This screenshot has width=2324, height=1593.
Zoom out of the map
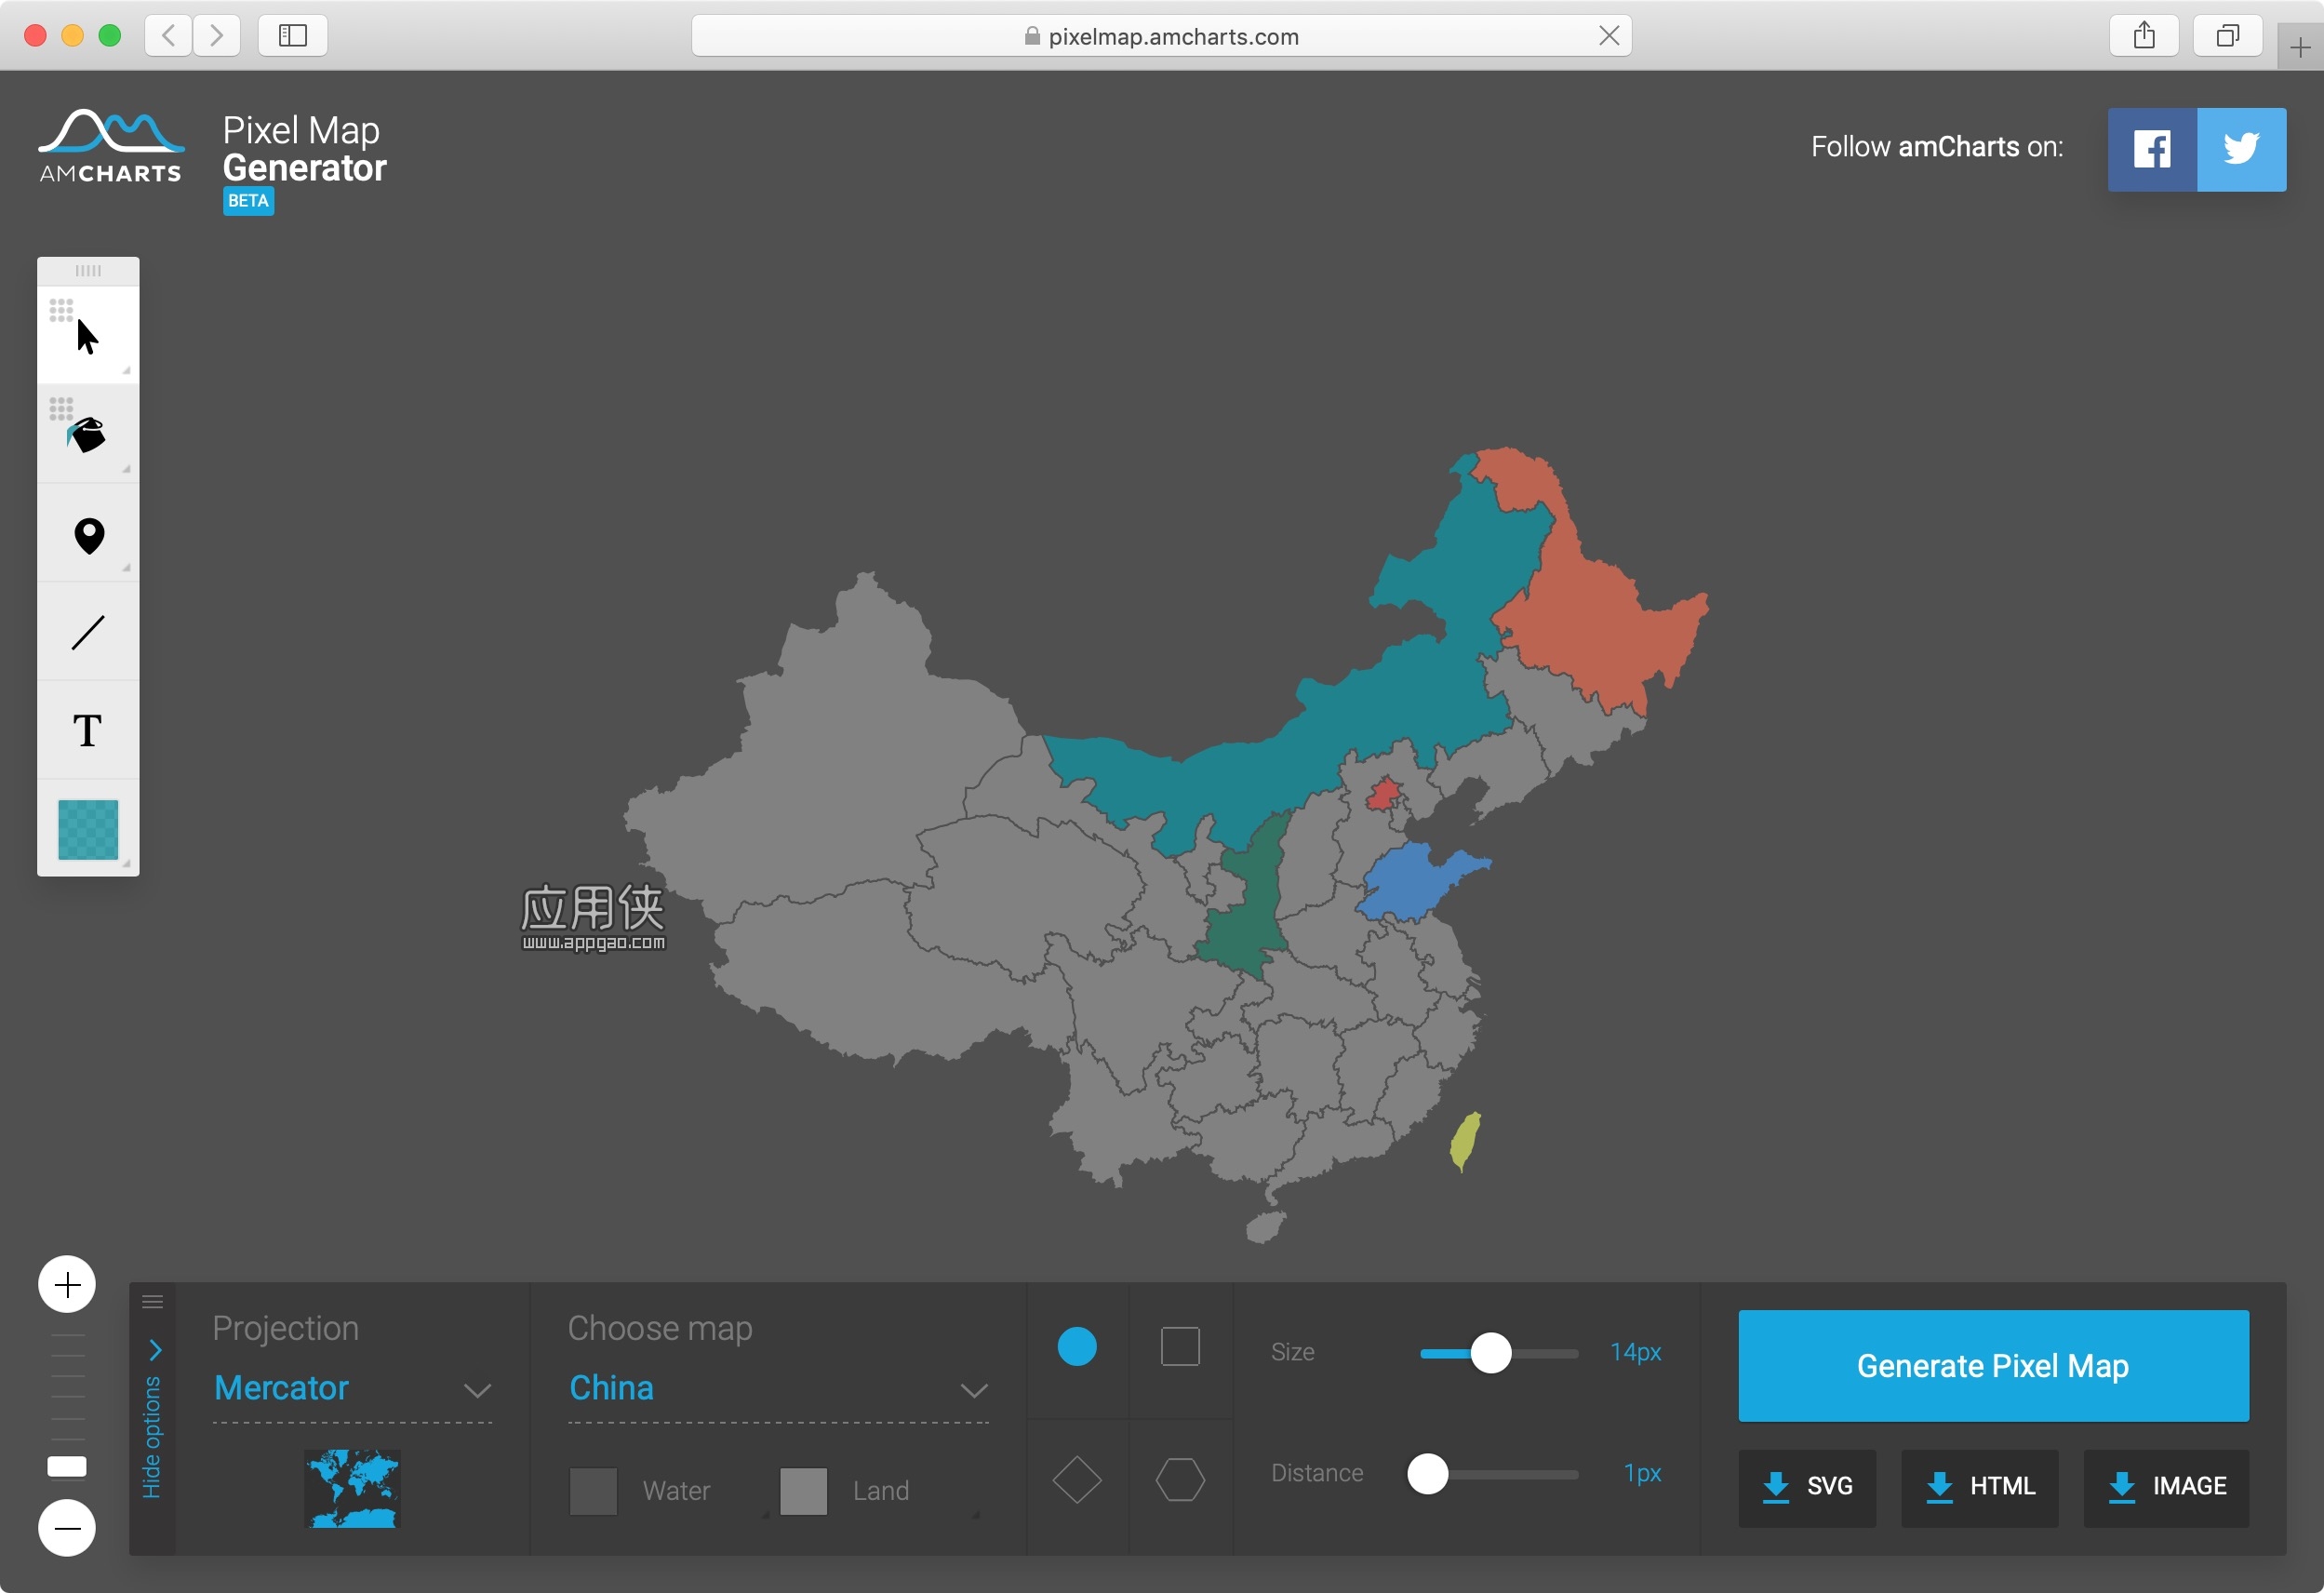[x=67, y=1527]
